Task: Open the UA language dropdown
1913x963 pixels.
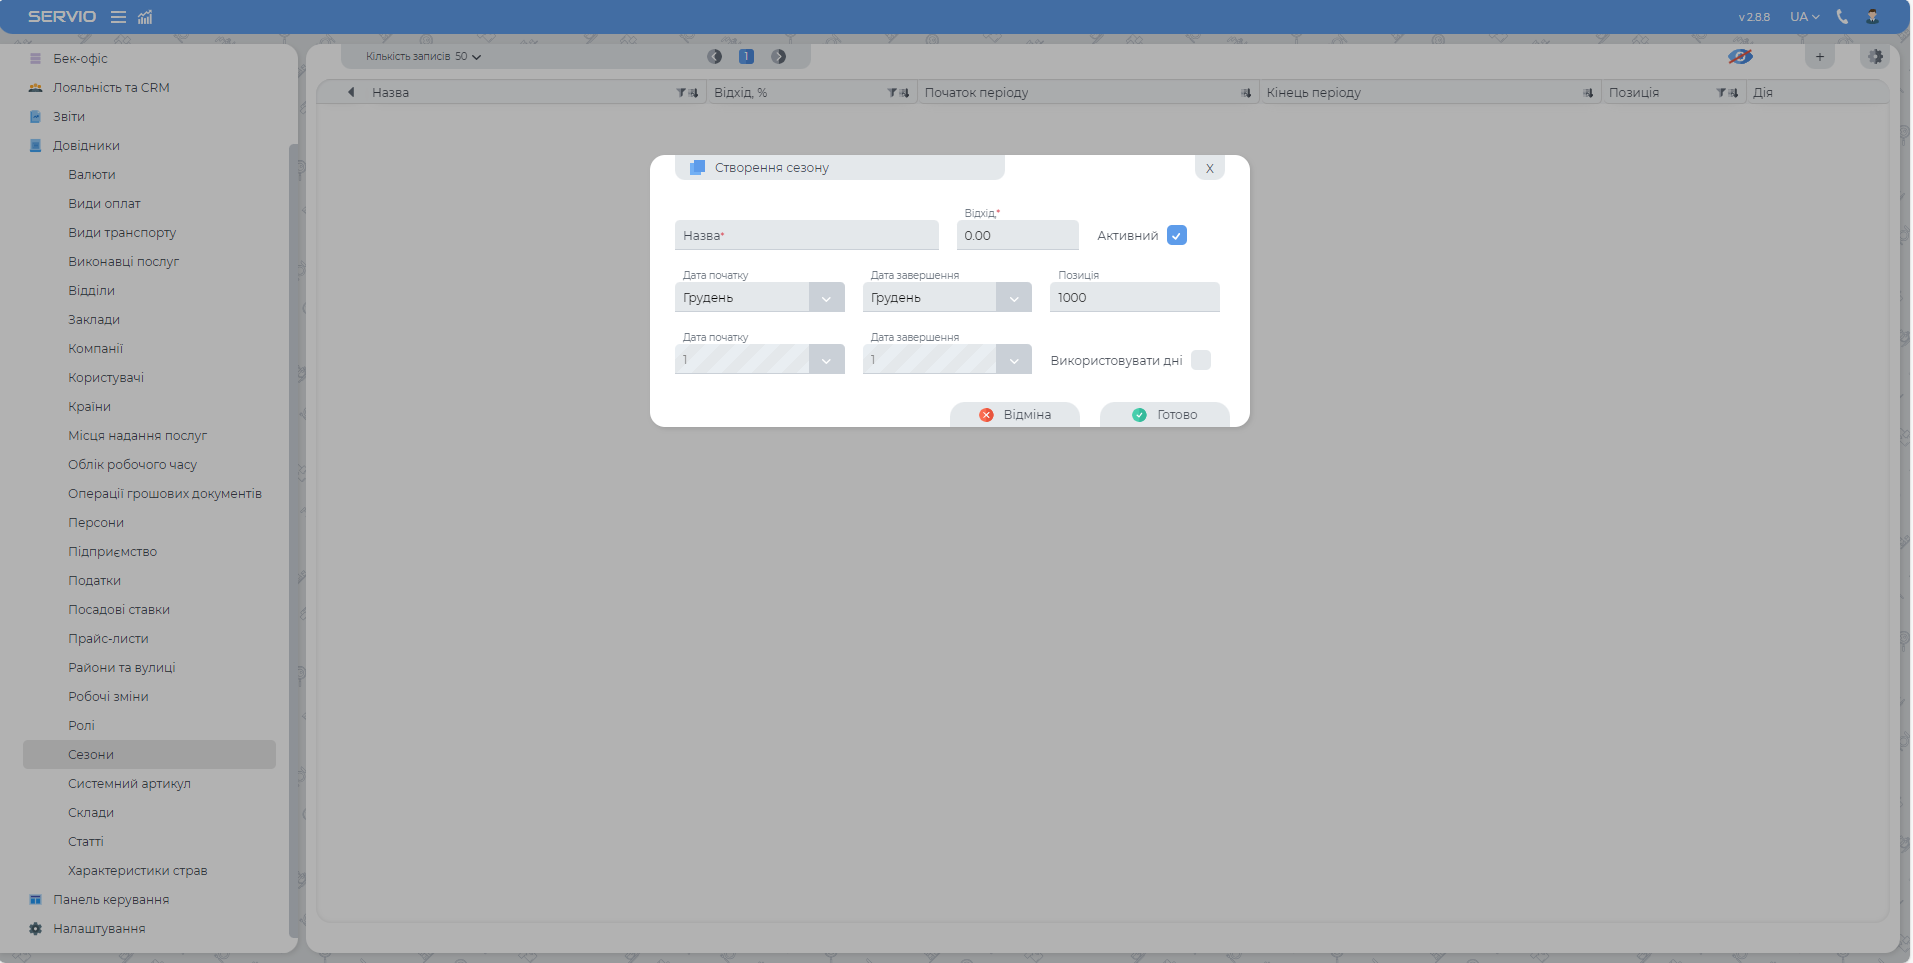Action: click(1804, 17)
